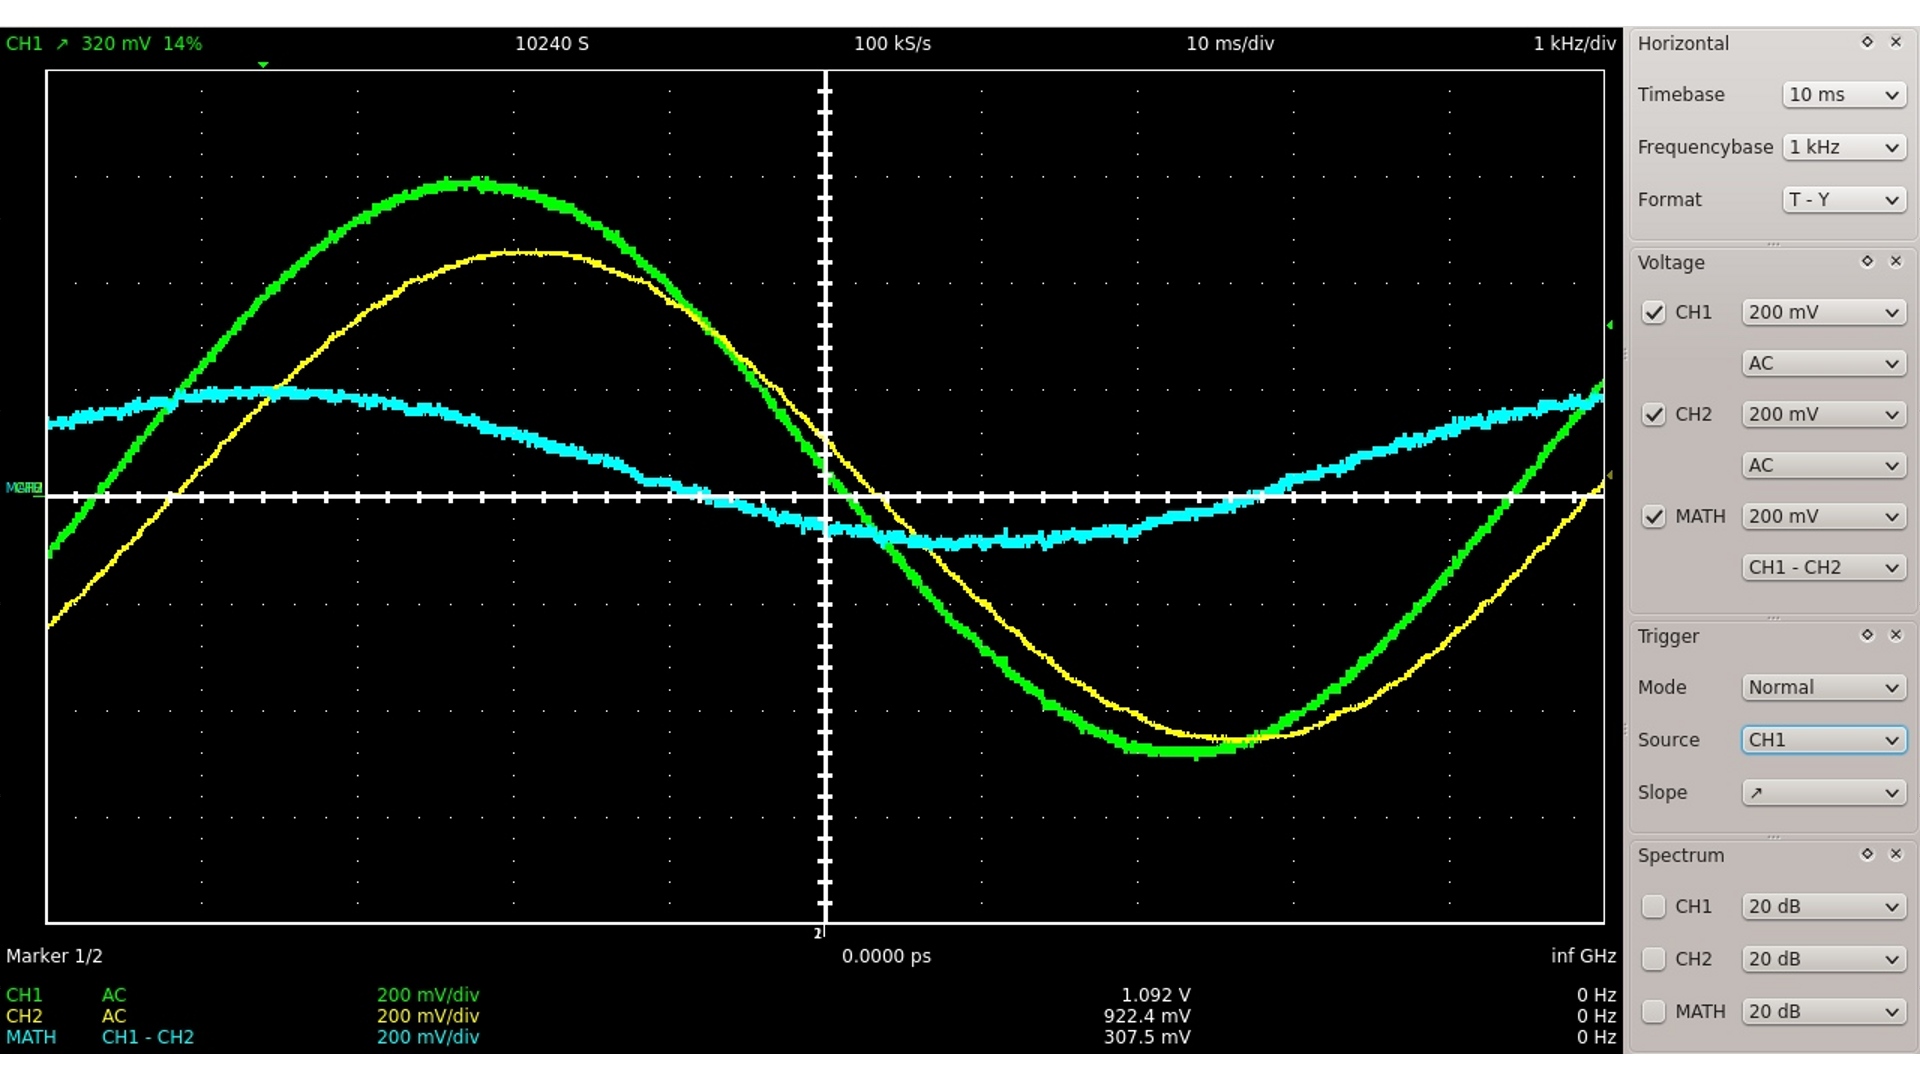1920x1080 pixels.
Task: Enable the CH1 spectrum checkbox
Action: 1653,906
